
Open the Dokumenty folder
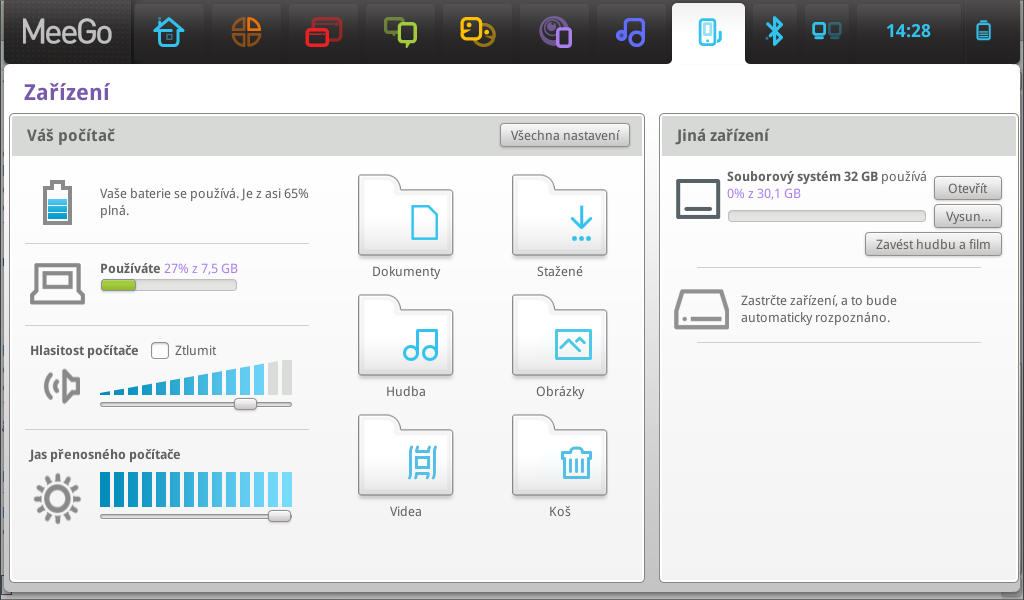[405, 217]
